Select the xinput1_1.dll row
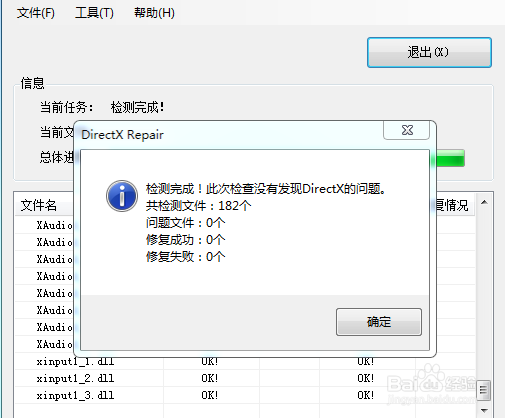505x418 pixels. click(245, 361)
